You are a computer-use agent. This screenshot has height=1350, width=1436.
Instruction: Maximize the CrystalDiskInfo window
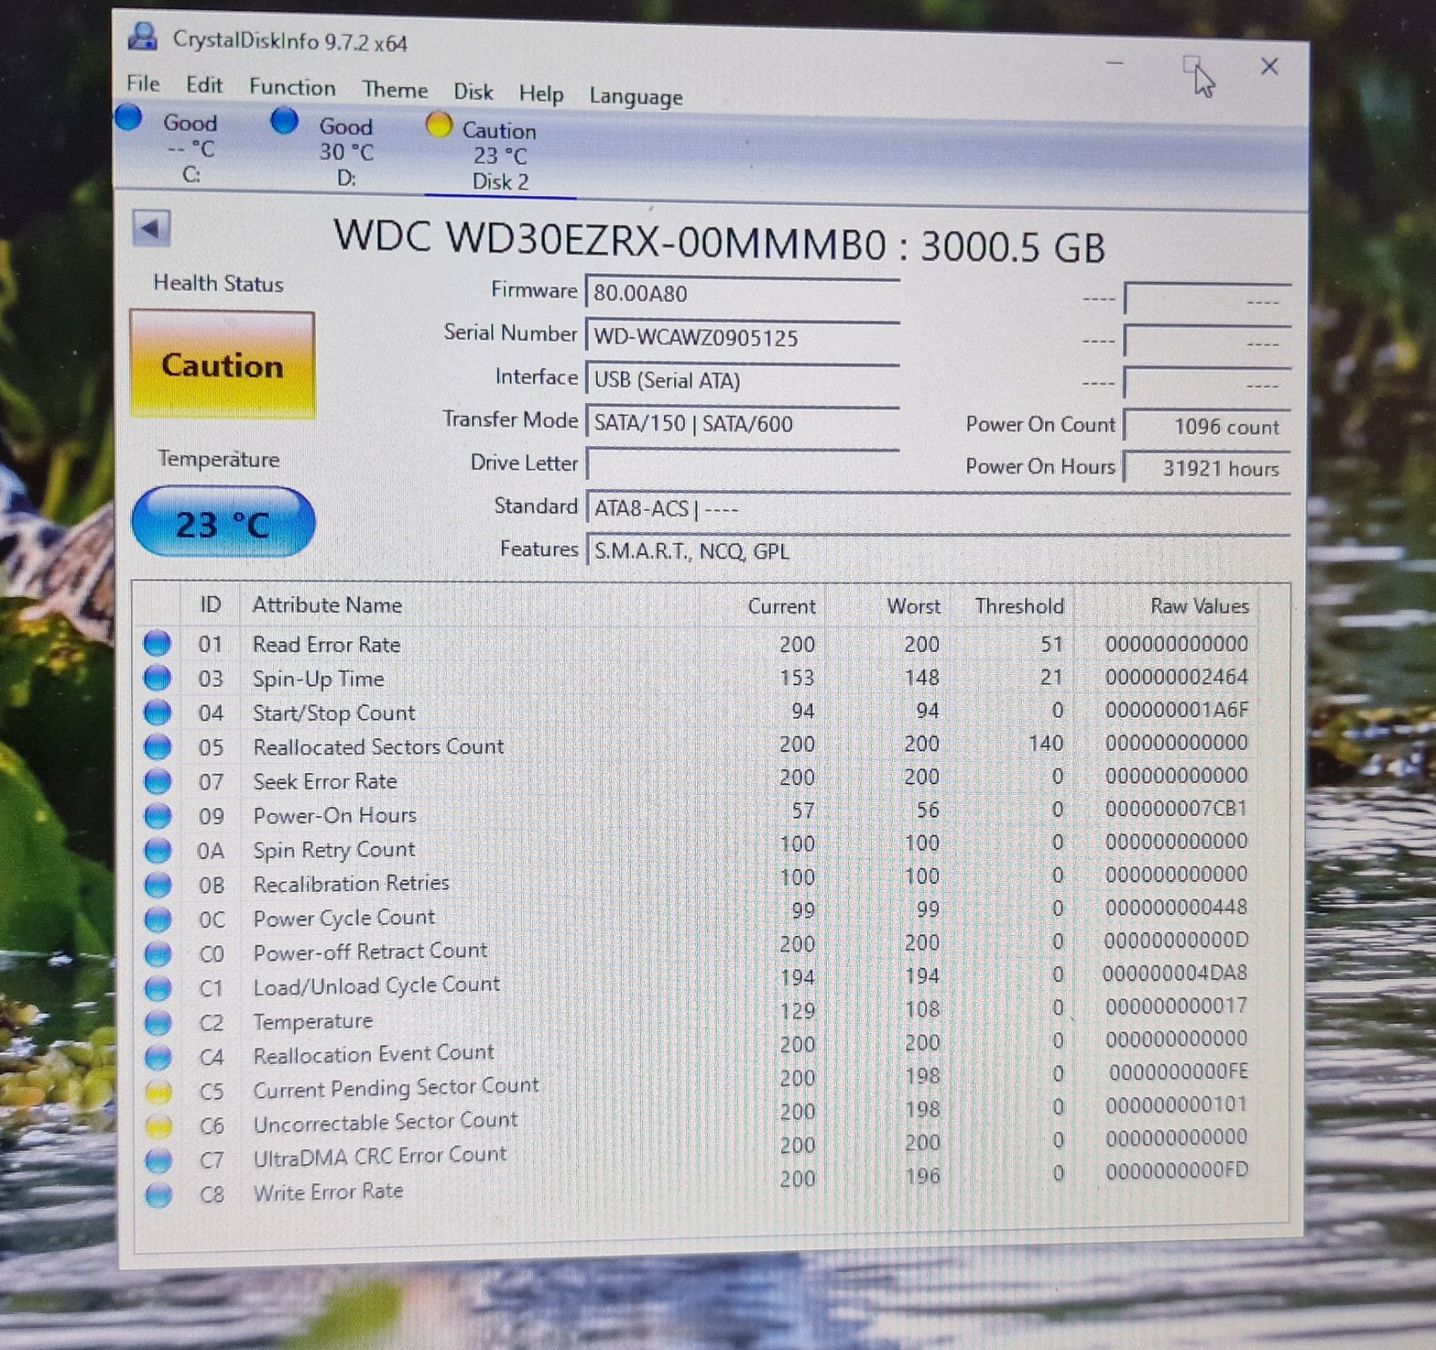point(1191,65)
